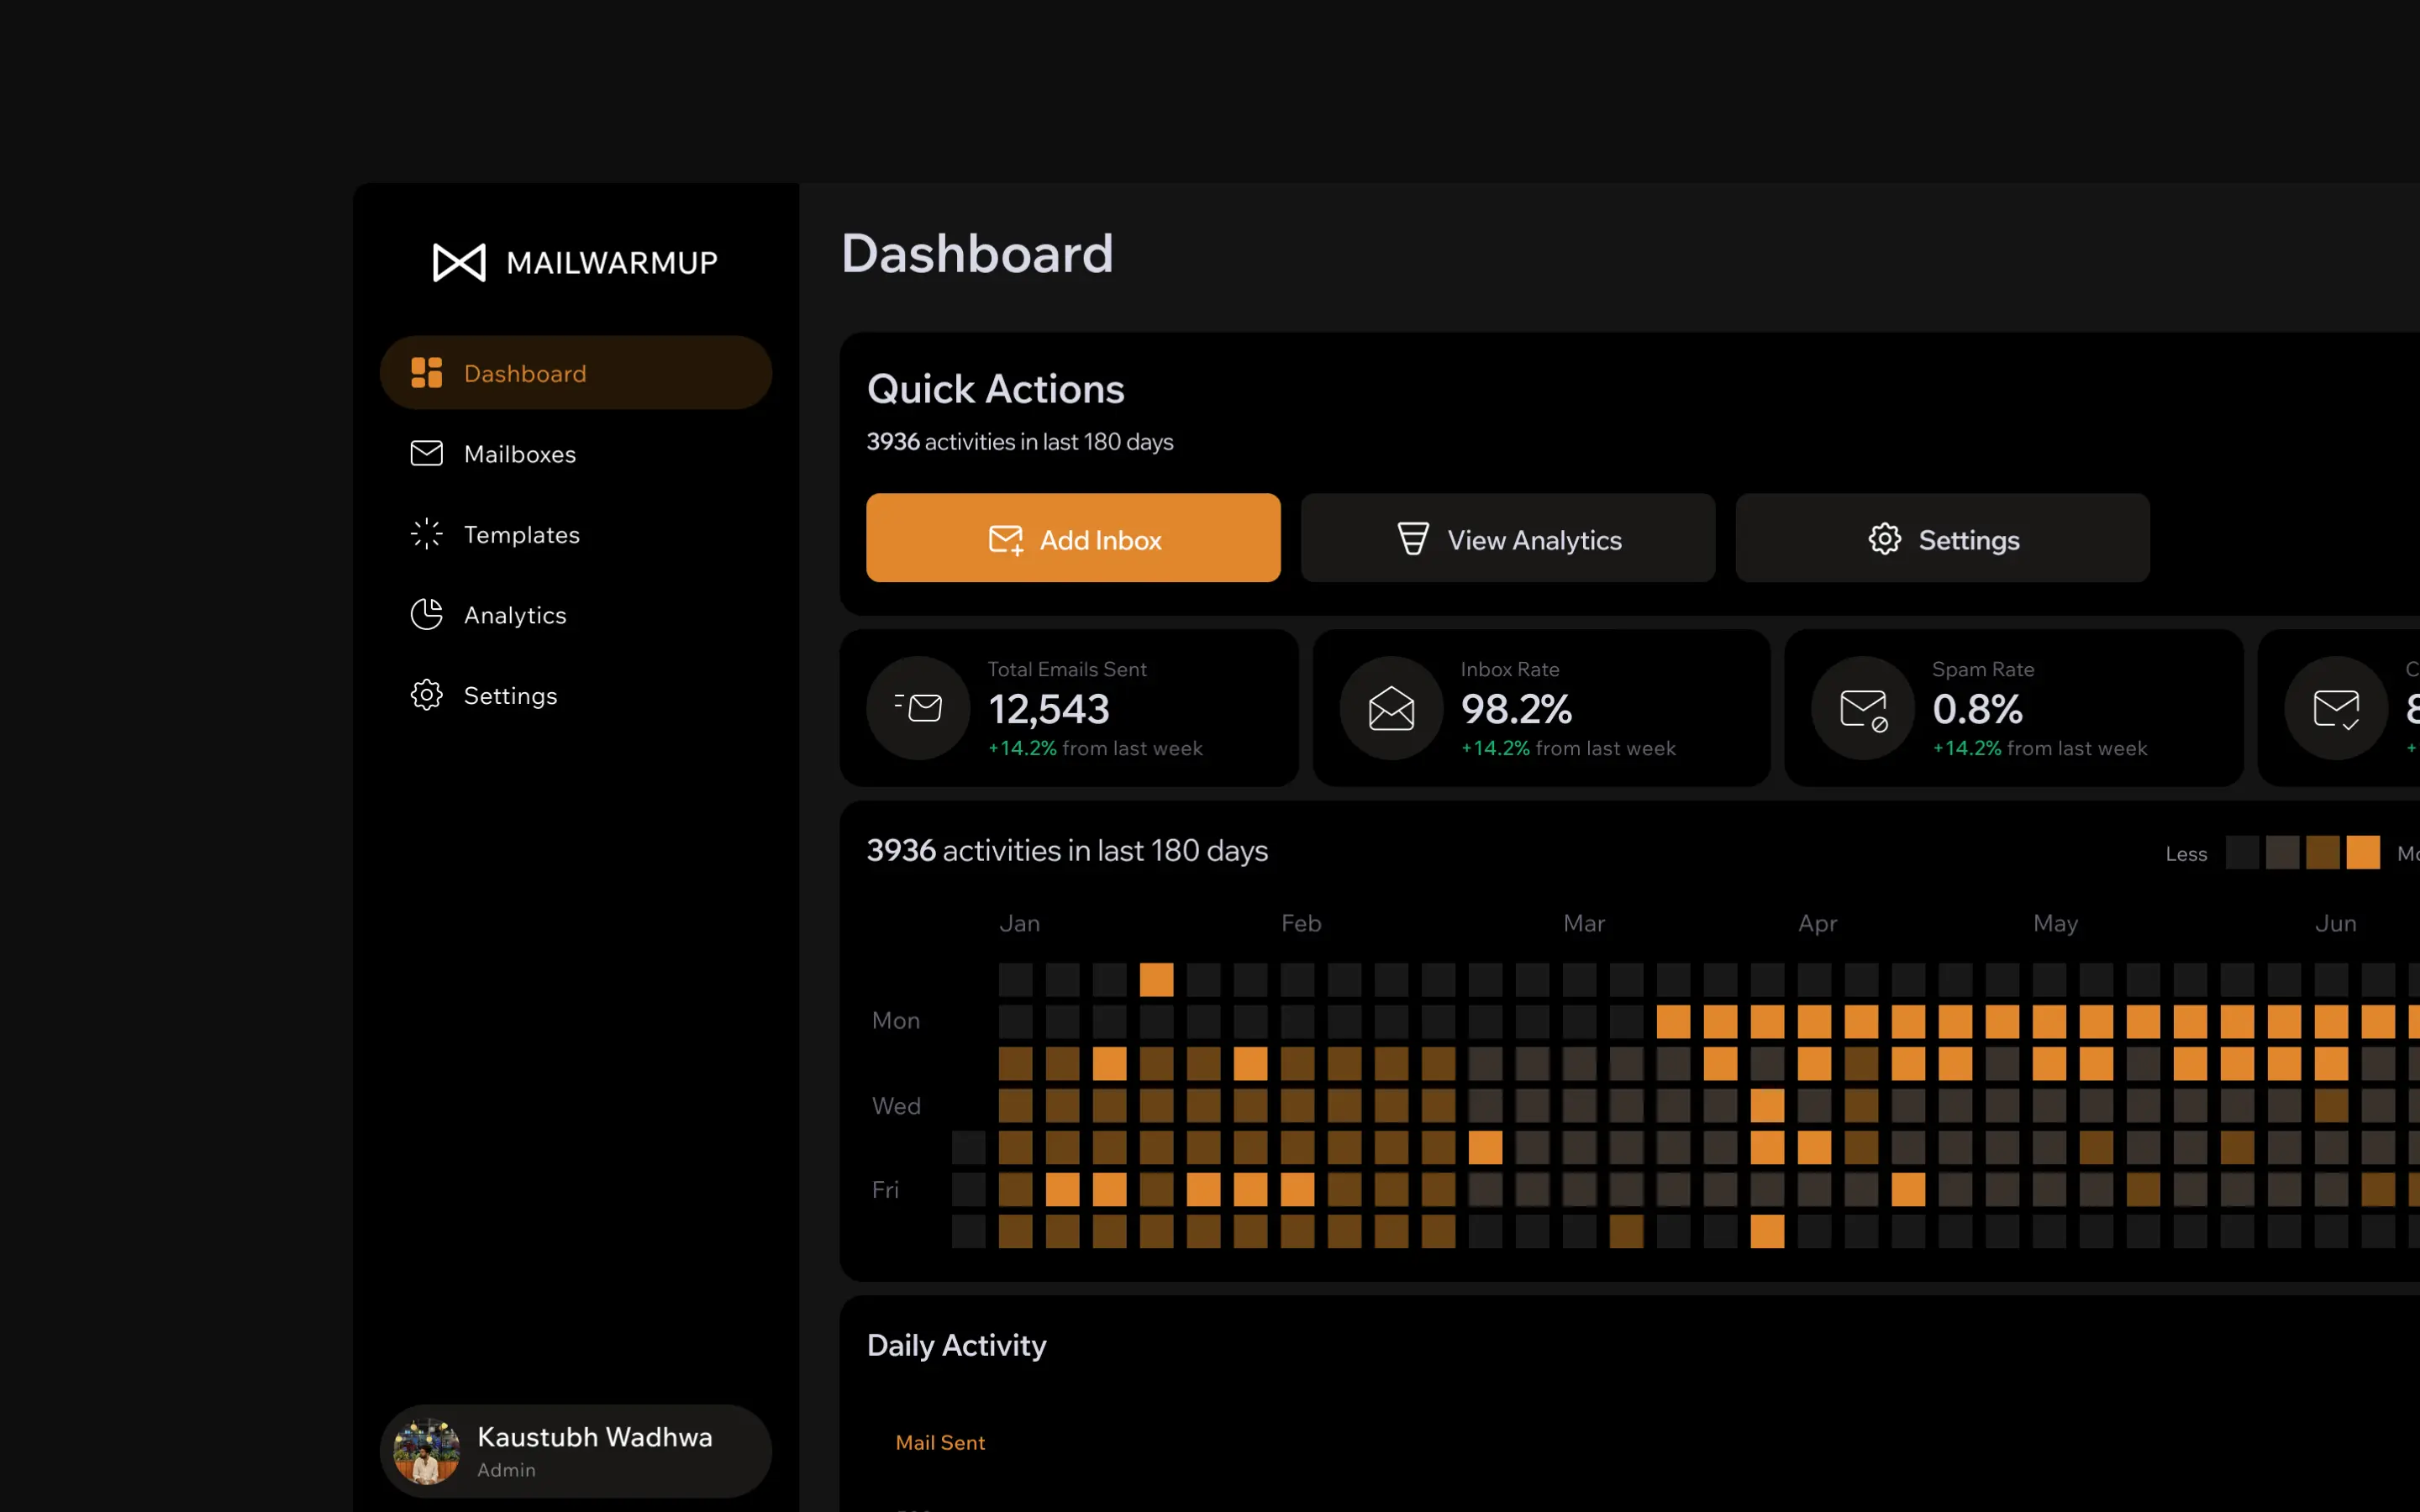Open the Dashboard menu item
Image resolution: width=2420 pixels, height=1512 pixels.
(x=576, y=373)
